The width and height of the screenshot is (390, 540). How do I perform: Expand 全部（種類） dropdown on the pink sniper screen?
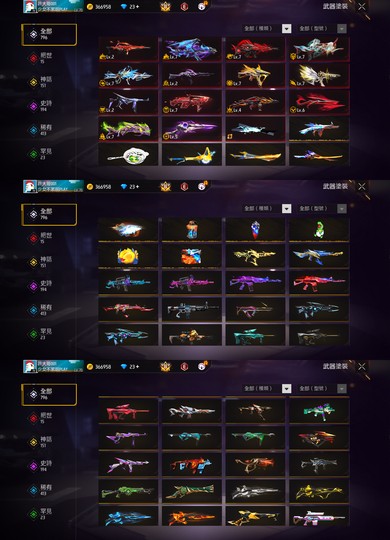click(267, 389)
